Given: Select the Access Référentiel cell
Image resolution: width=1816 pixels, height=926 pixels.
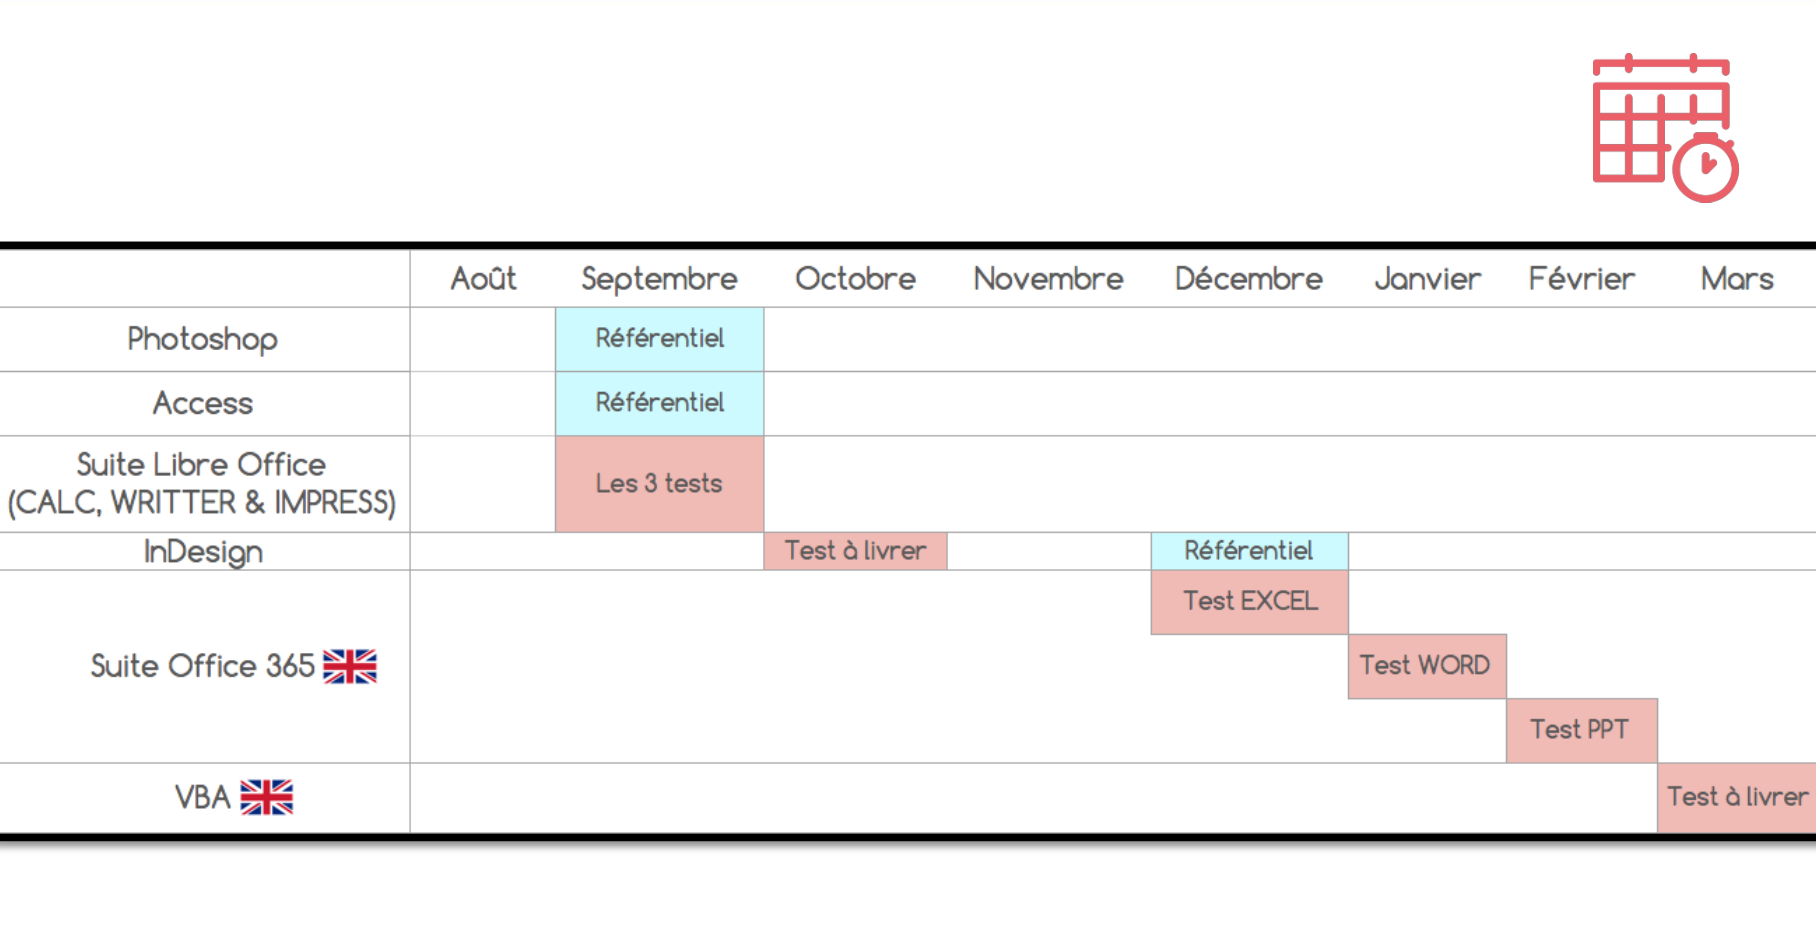Looking at the screenshot, I should pos(659,403).
